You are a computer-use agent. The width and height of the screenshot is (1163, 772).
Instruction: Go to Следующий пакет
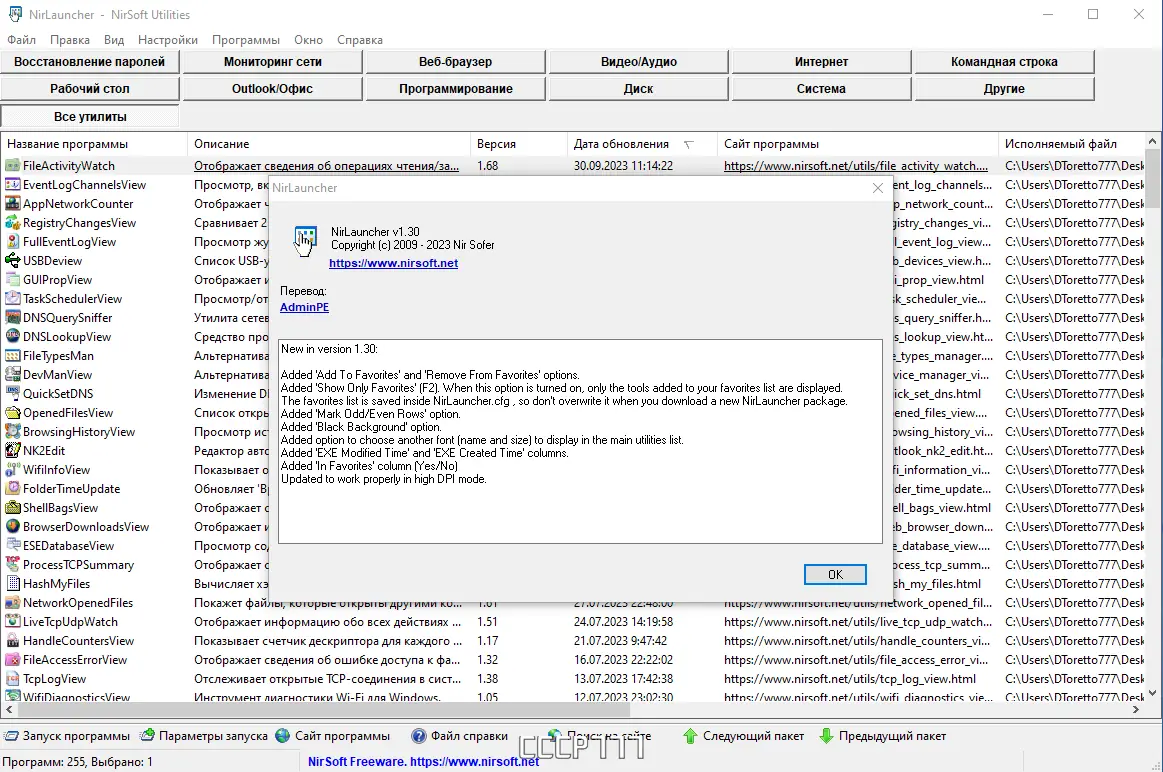[x=743, y=736]
